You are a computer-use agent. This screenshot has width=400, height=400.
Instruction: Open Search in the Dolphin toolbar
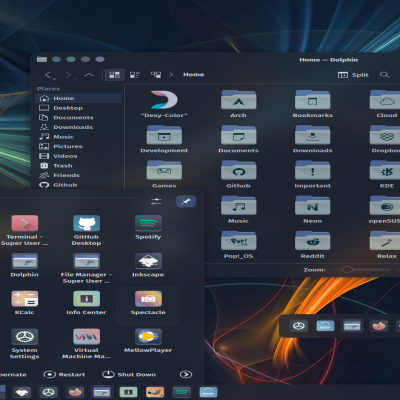(x=385, y=75)
